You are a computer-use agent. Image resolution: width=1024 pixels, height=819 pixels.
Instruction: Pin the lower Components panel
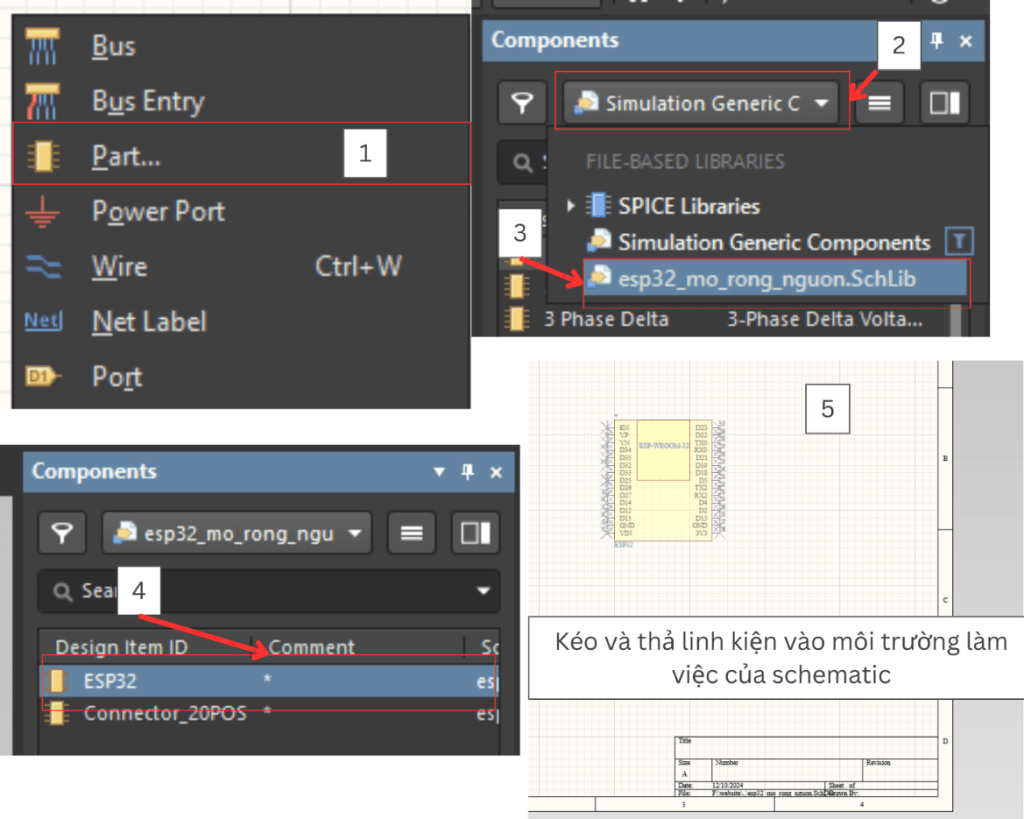[x=467, y=472]
